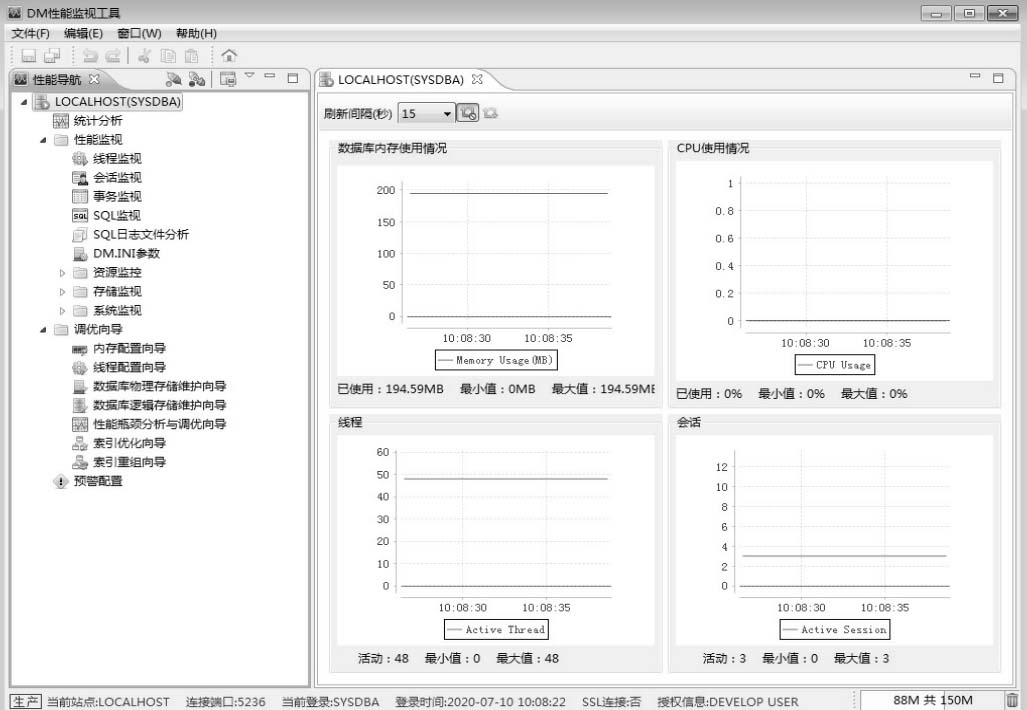Screen dimensions: 1027x710
Task: Expand the 存储监视 folder
Action: pos(61,292)
